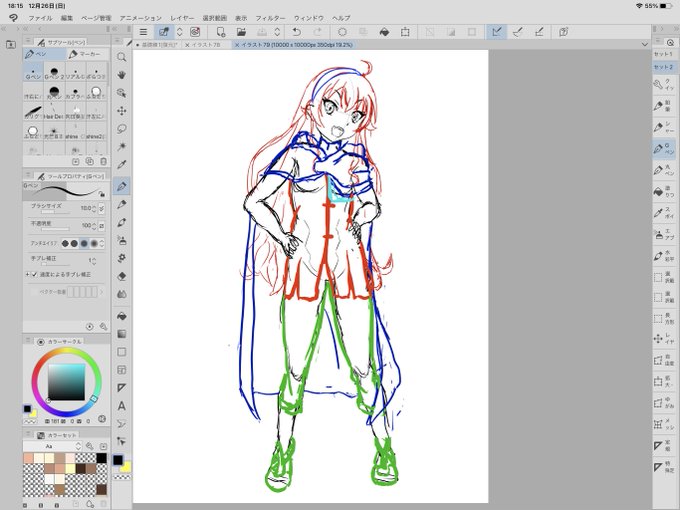Select the Brush tool in tool palette
This screenshot has height=510, width=680.
click(122, 222)
